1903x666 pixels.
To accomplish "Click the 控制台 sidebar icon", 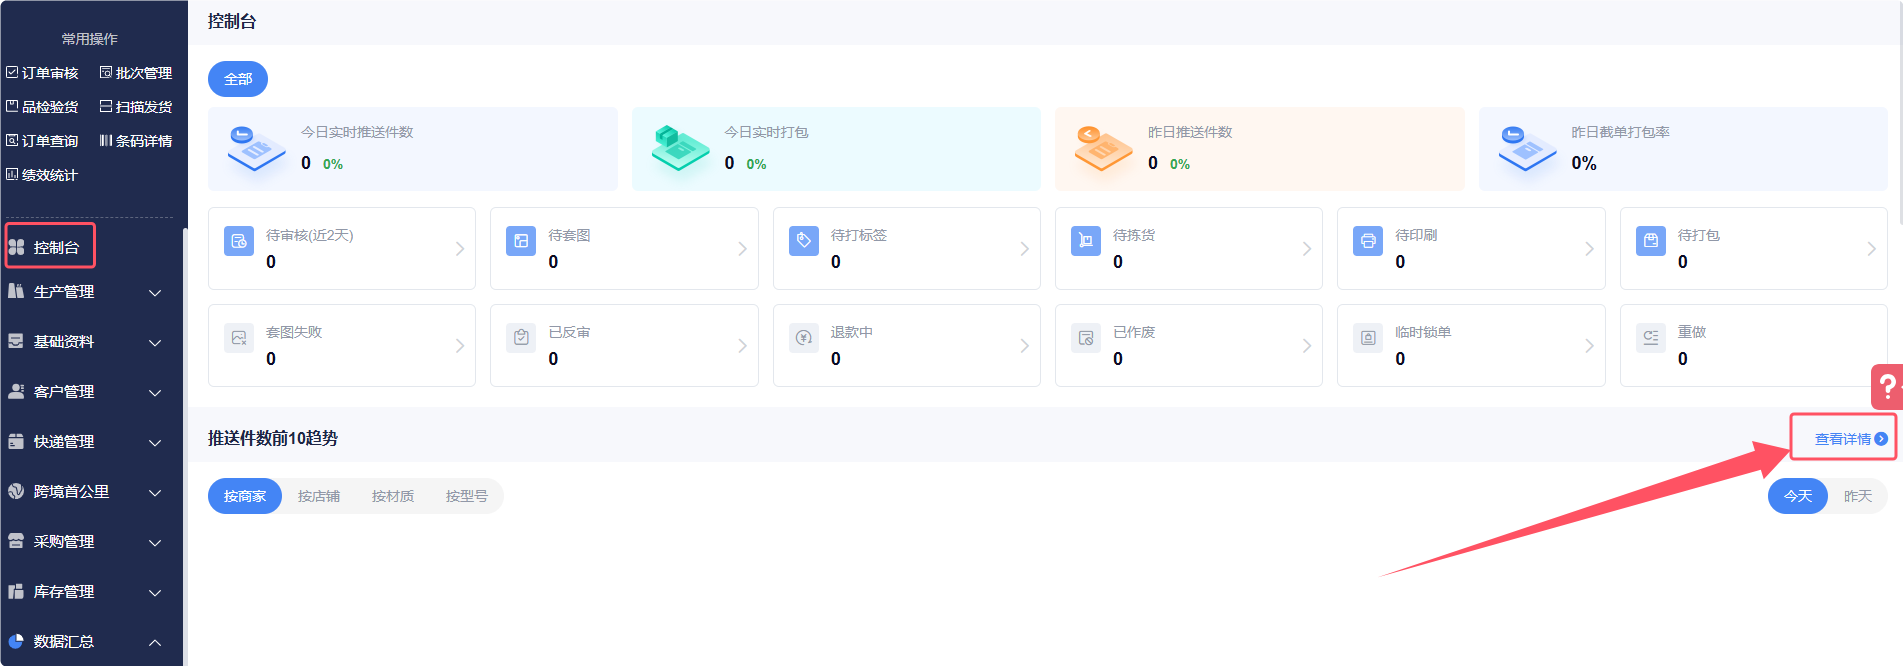I will [x=16, y=247].
